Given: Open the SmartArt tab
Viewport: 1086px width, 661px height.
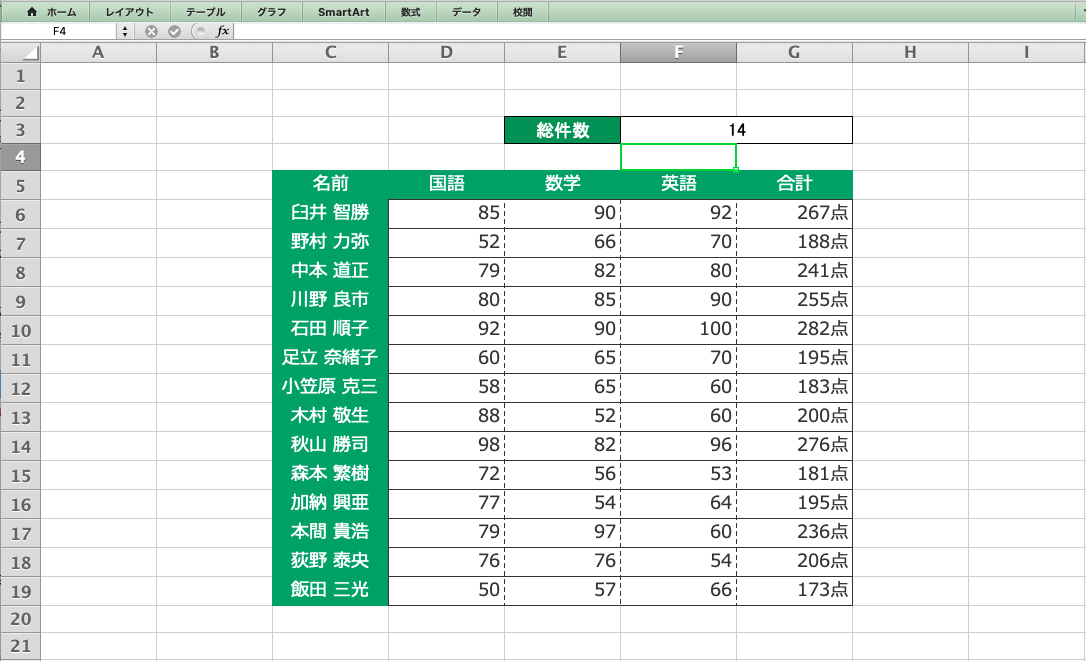Looking at the screenshot, I should click(344, 12).
